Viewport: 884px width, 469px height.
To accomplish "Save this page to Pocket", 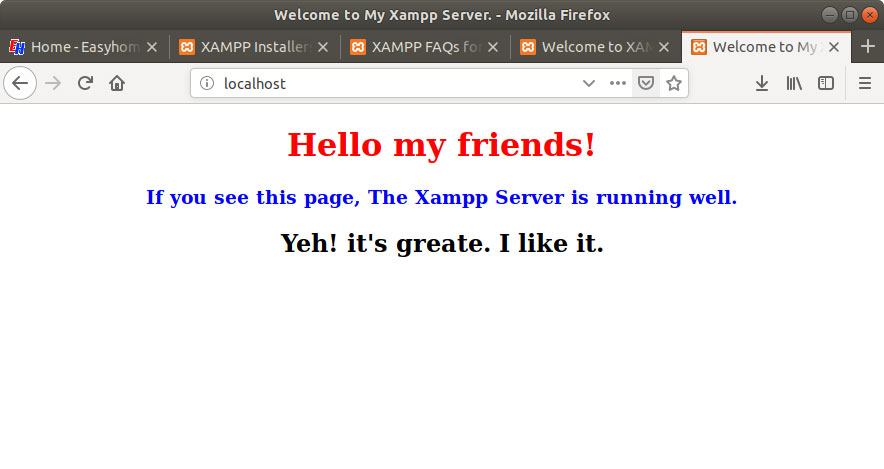I will click(646, 83).
